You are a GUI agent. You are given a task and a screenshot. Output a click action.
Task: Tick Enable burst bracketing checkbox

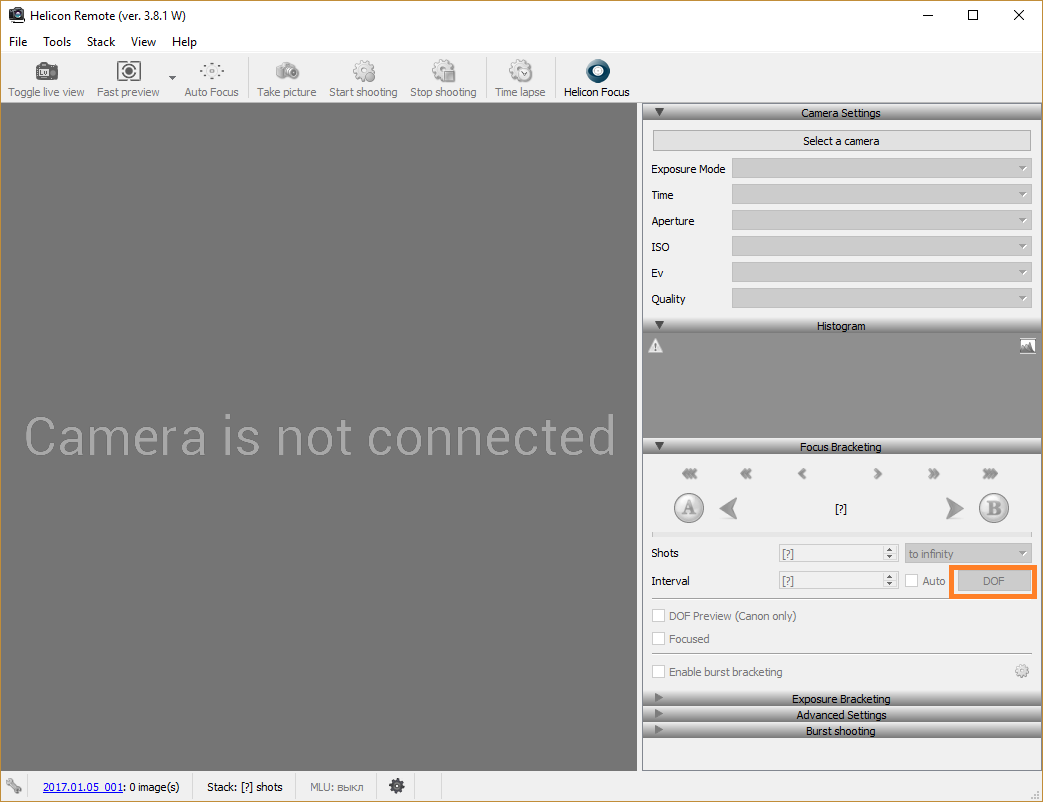pyautogui.click(x=659, y=672)
